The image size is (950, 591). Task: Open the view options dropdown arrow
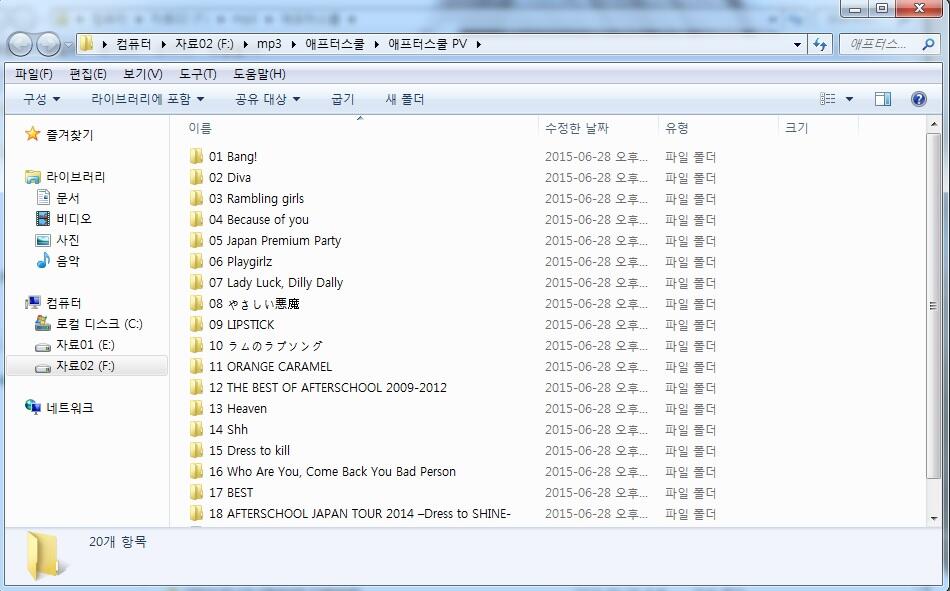click(x=849, y=99)
